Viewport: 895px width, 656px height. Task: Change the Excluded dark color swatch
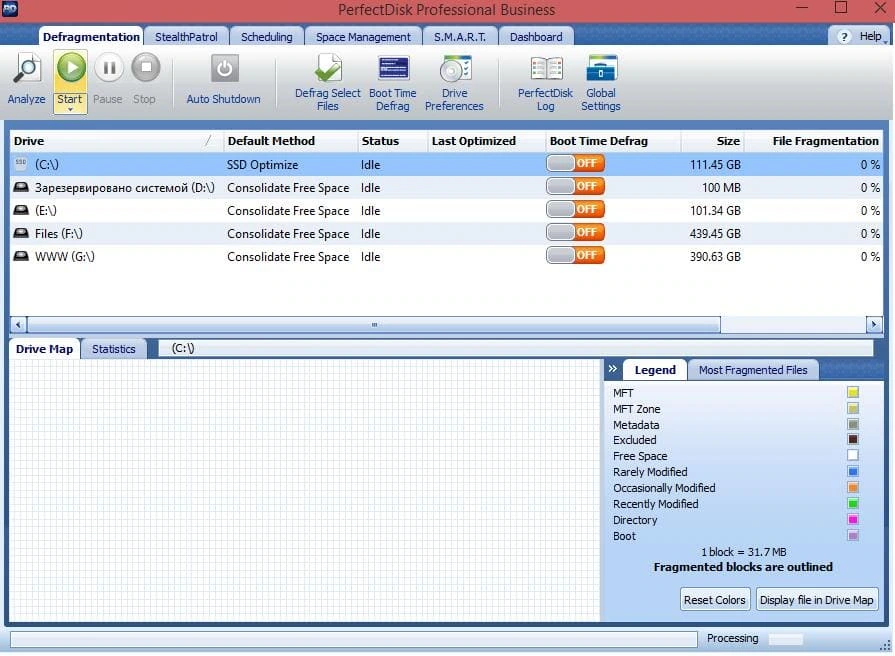tap(853, 440)
